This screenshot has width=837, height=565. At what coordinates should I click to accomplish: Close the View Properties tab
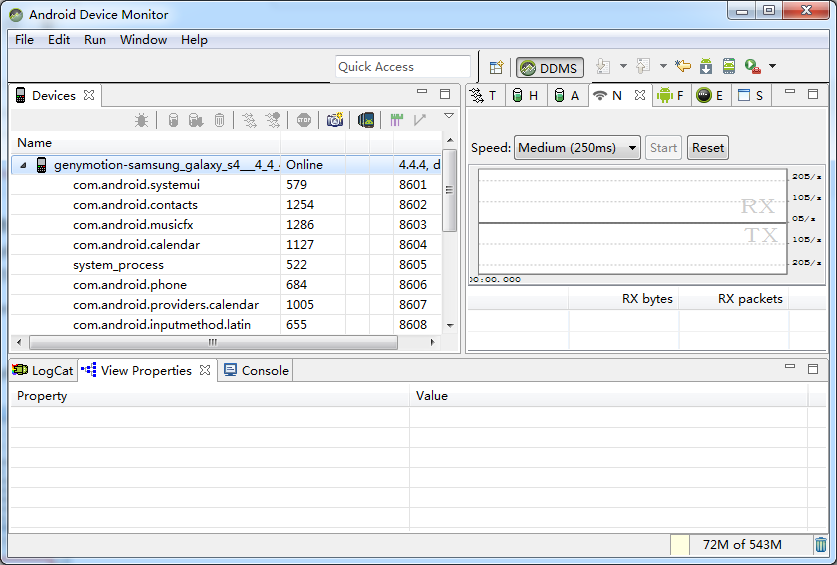[205, 370]
